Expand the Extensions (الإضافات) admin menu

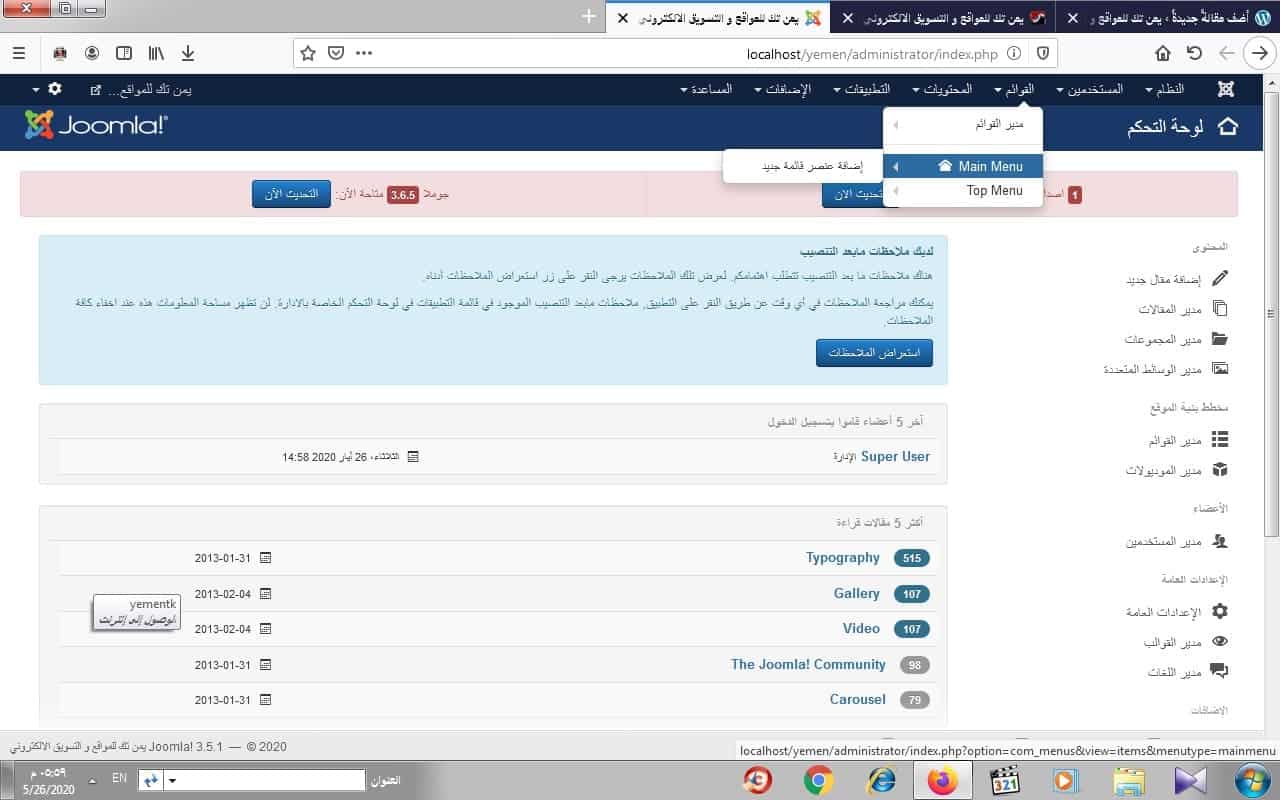[x=781, y=89]
